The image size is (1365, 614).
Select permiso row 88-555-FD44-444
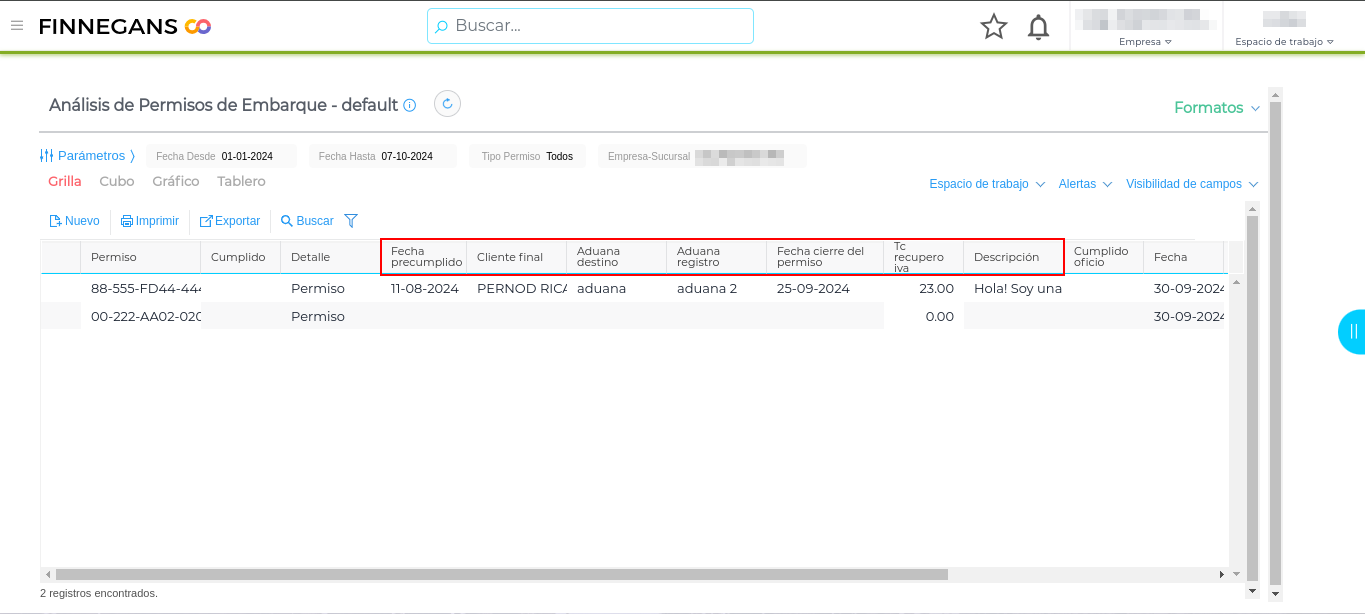click(141, 288)
